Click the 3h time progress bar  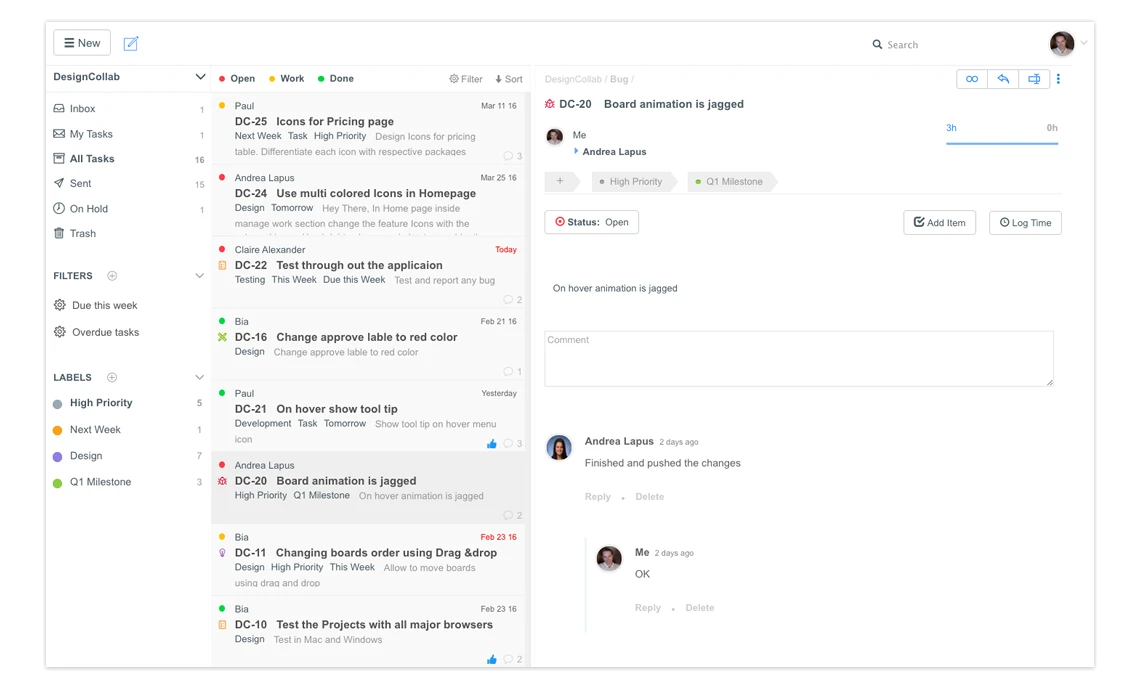tap(1001, 143)
